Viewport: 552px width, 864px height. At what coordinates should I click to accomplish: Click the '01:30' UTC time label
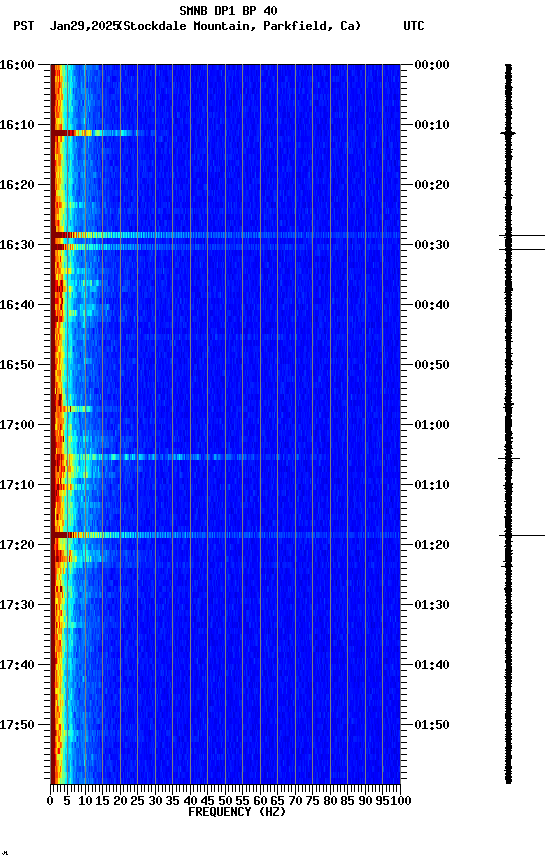432,605
